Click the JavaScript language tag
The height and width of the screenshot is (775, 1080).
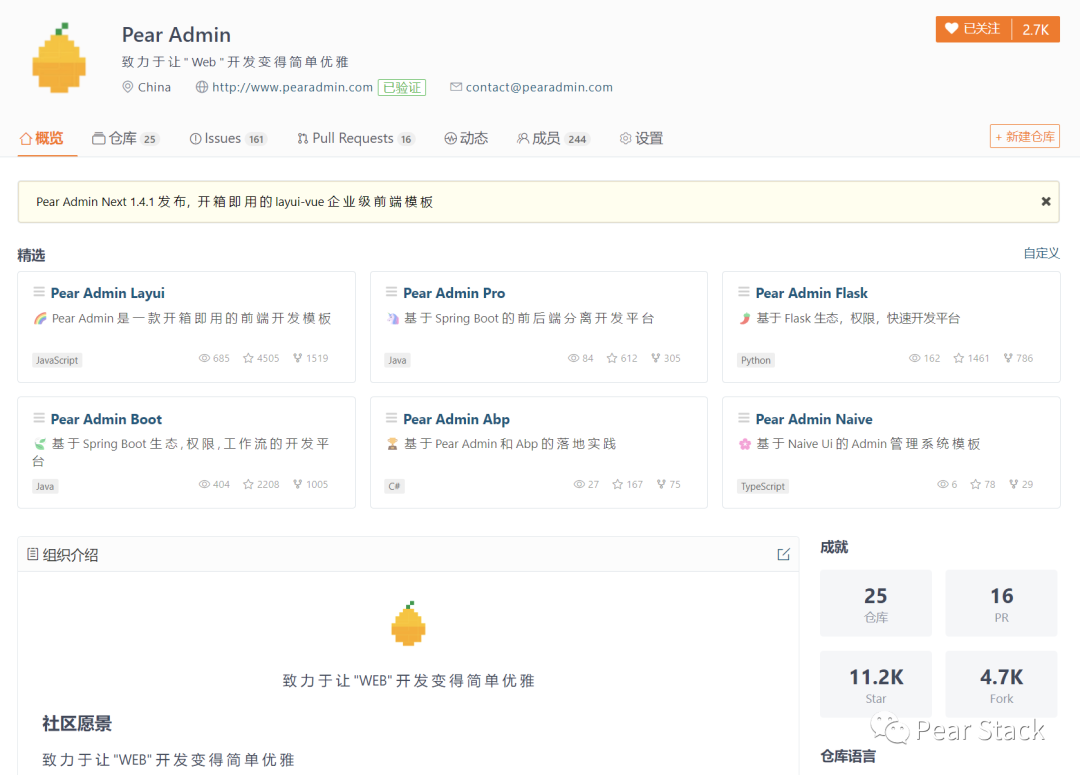[57, 360]
